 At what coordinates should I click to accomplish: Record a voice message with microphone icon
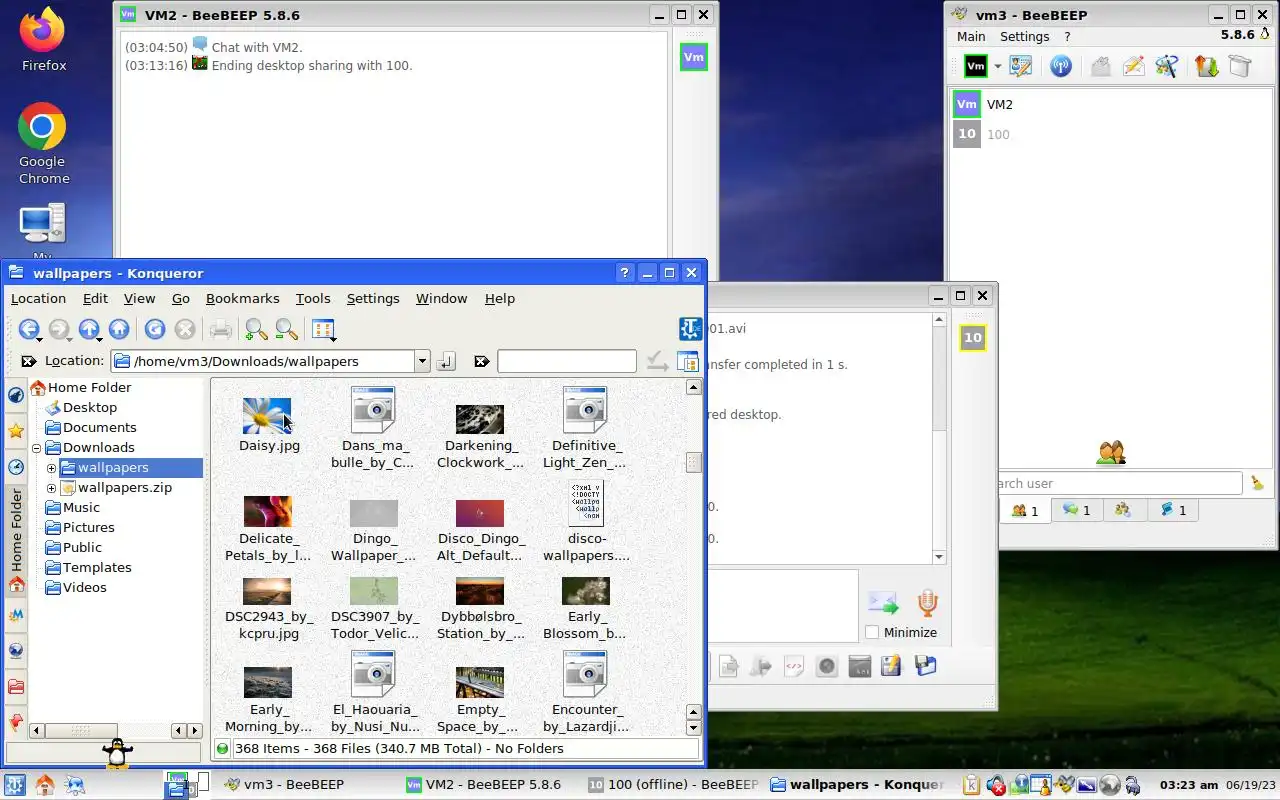(927, 603)
